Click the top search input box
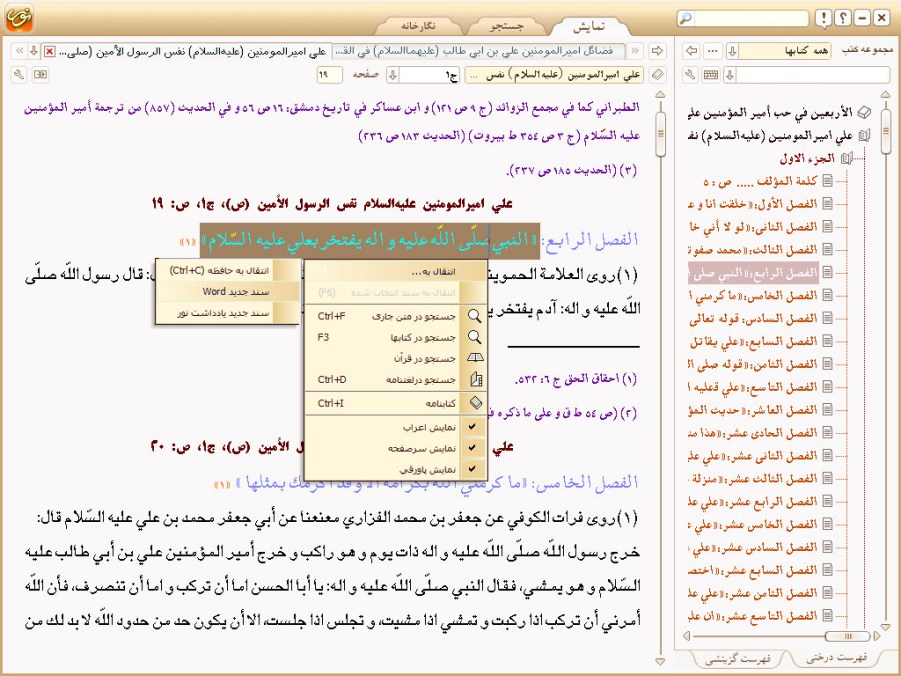The width and height of the screenshot is (901, 676). pyautogui.click(x=751, y=18)
